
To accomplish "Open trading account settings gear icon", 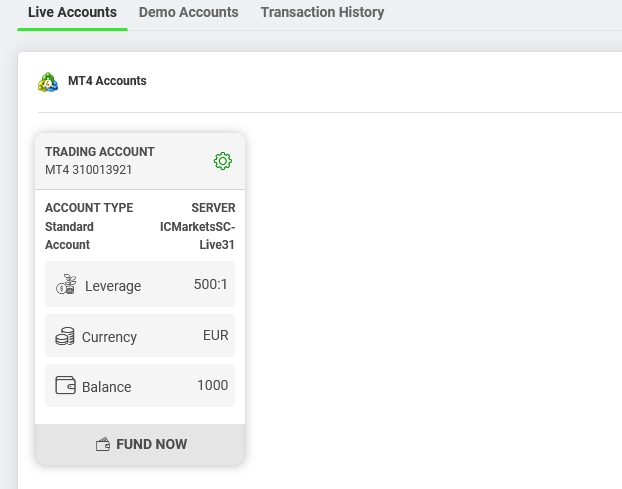I will coord(223,161).
